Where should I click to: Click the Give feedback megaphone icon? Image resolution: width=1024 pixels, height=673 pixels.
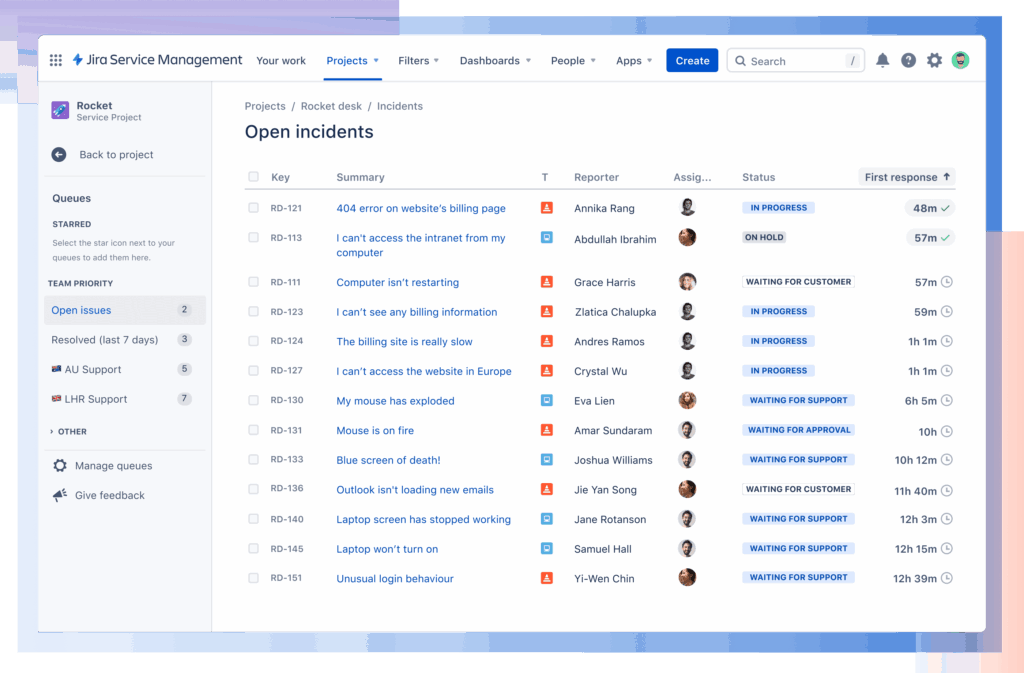(60, 495)
